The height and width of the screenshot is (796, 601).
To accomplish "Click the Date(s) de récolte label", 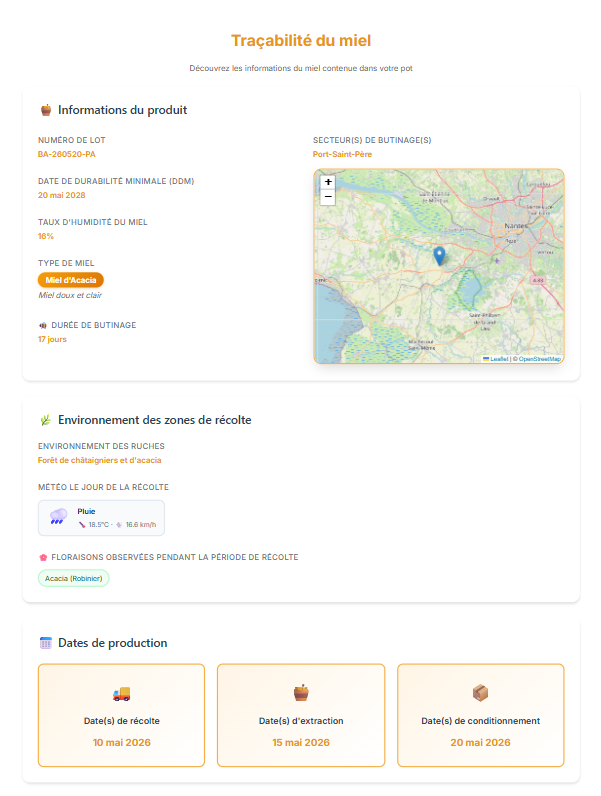I will (x=121, y=721).
